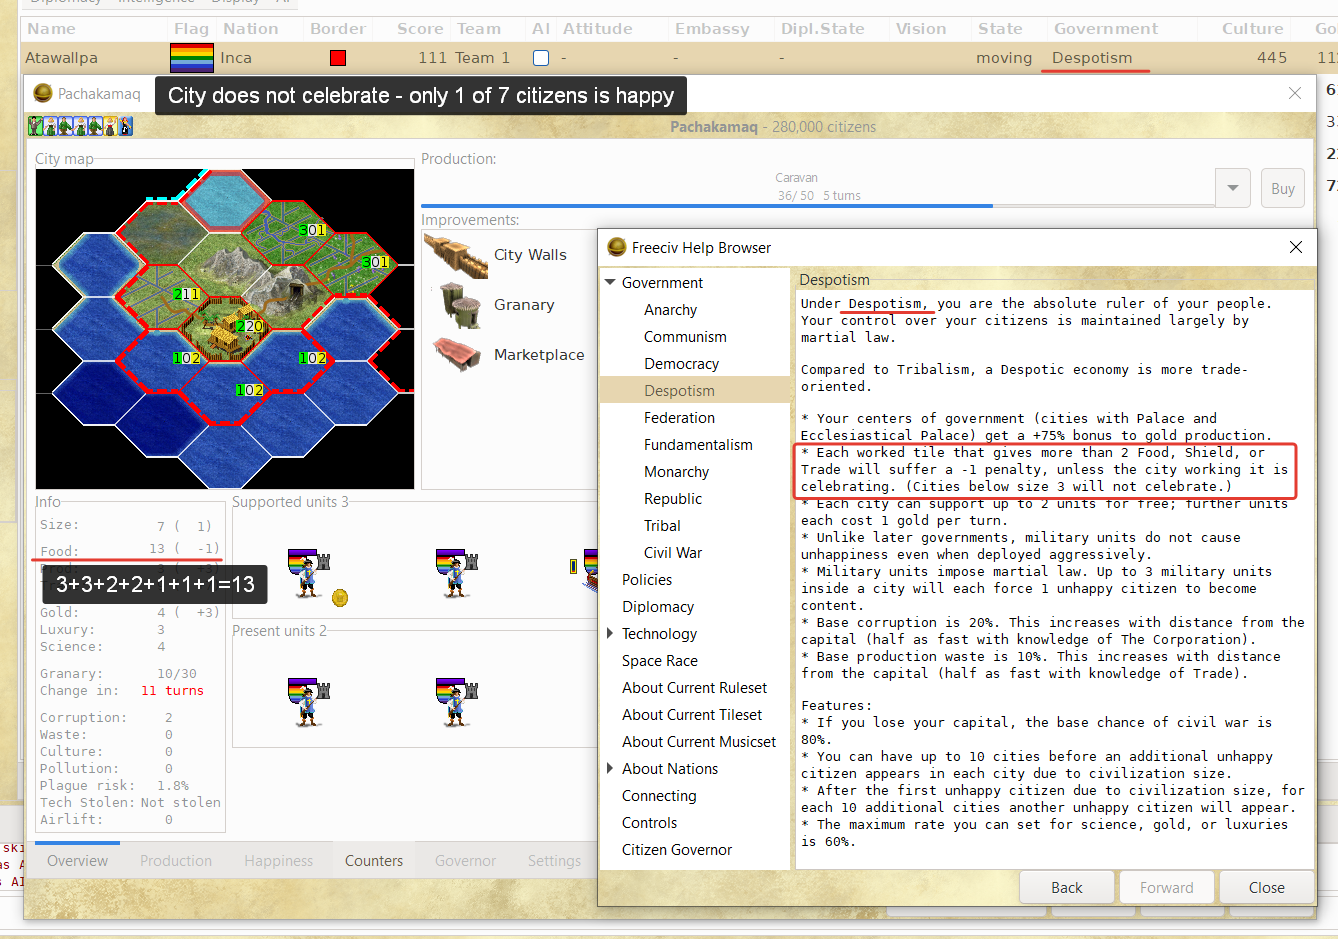1338x939 pixels.
Task: Collapse the Government tree node
Action: click(x=610, y=283)
